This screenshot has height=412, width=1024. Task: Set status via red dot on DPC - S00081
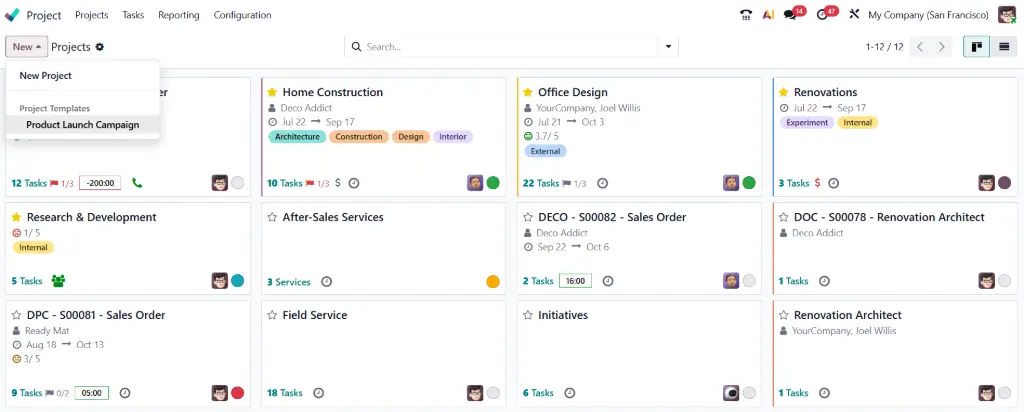pos(238,393)
